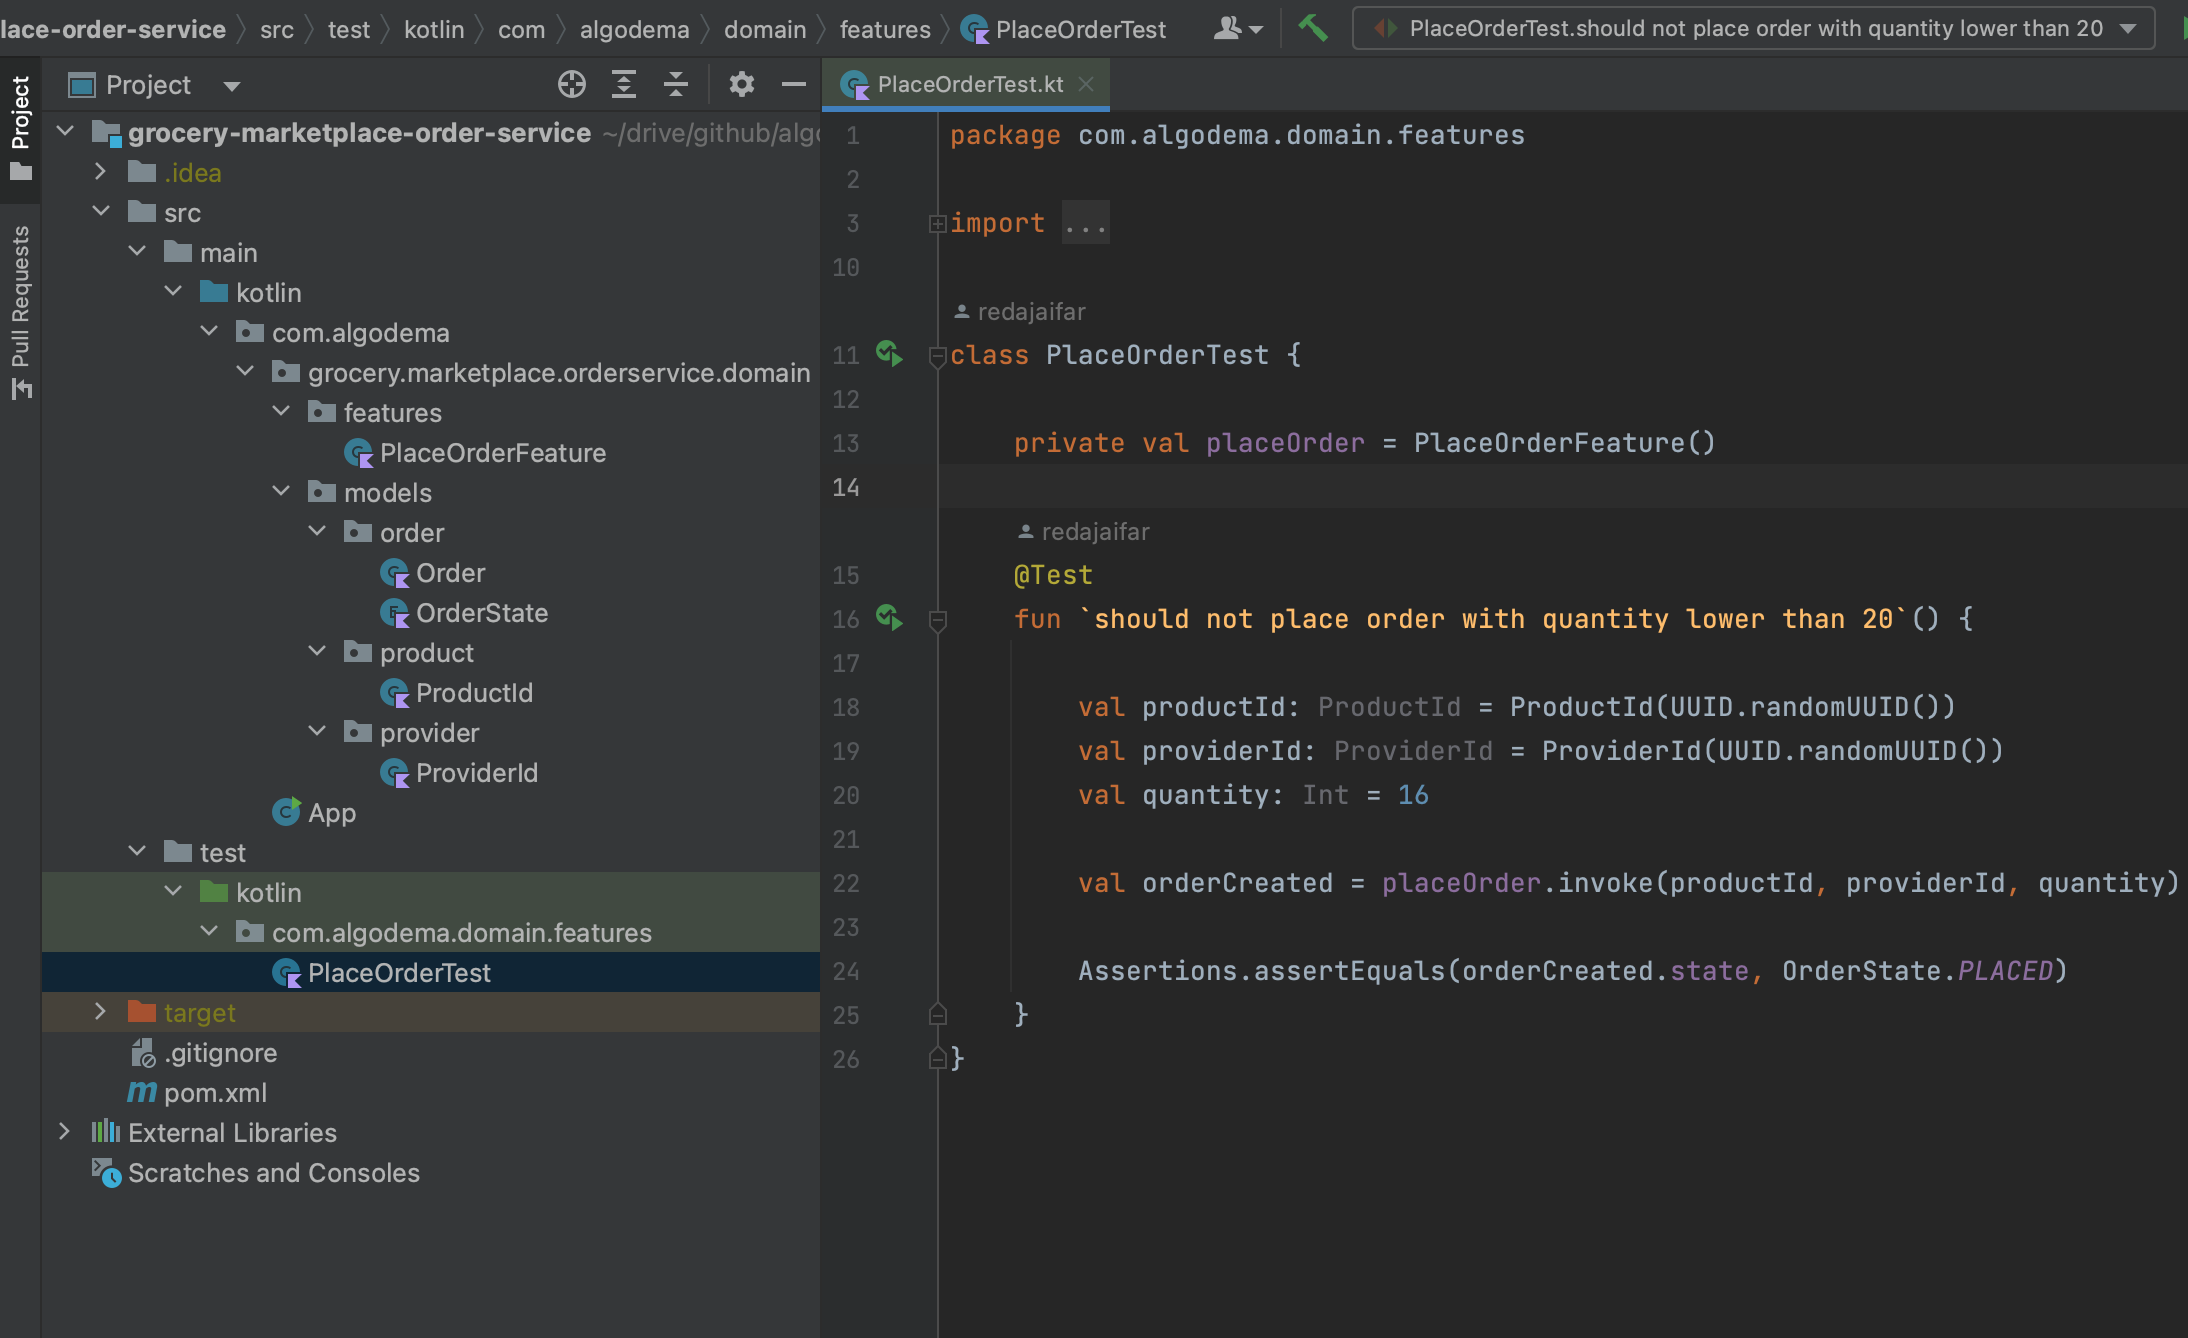Run PlaceOrderTest class via gutter icon
Viewport: 2188px width, 1338px height.
tap(889, 354)
